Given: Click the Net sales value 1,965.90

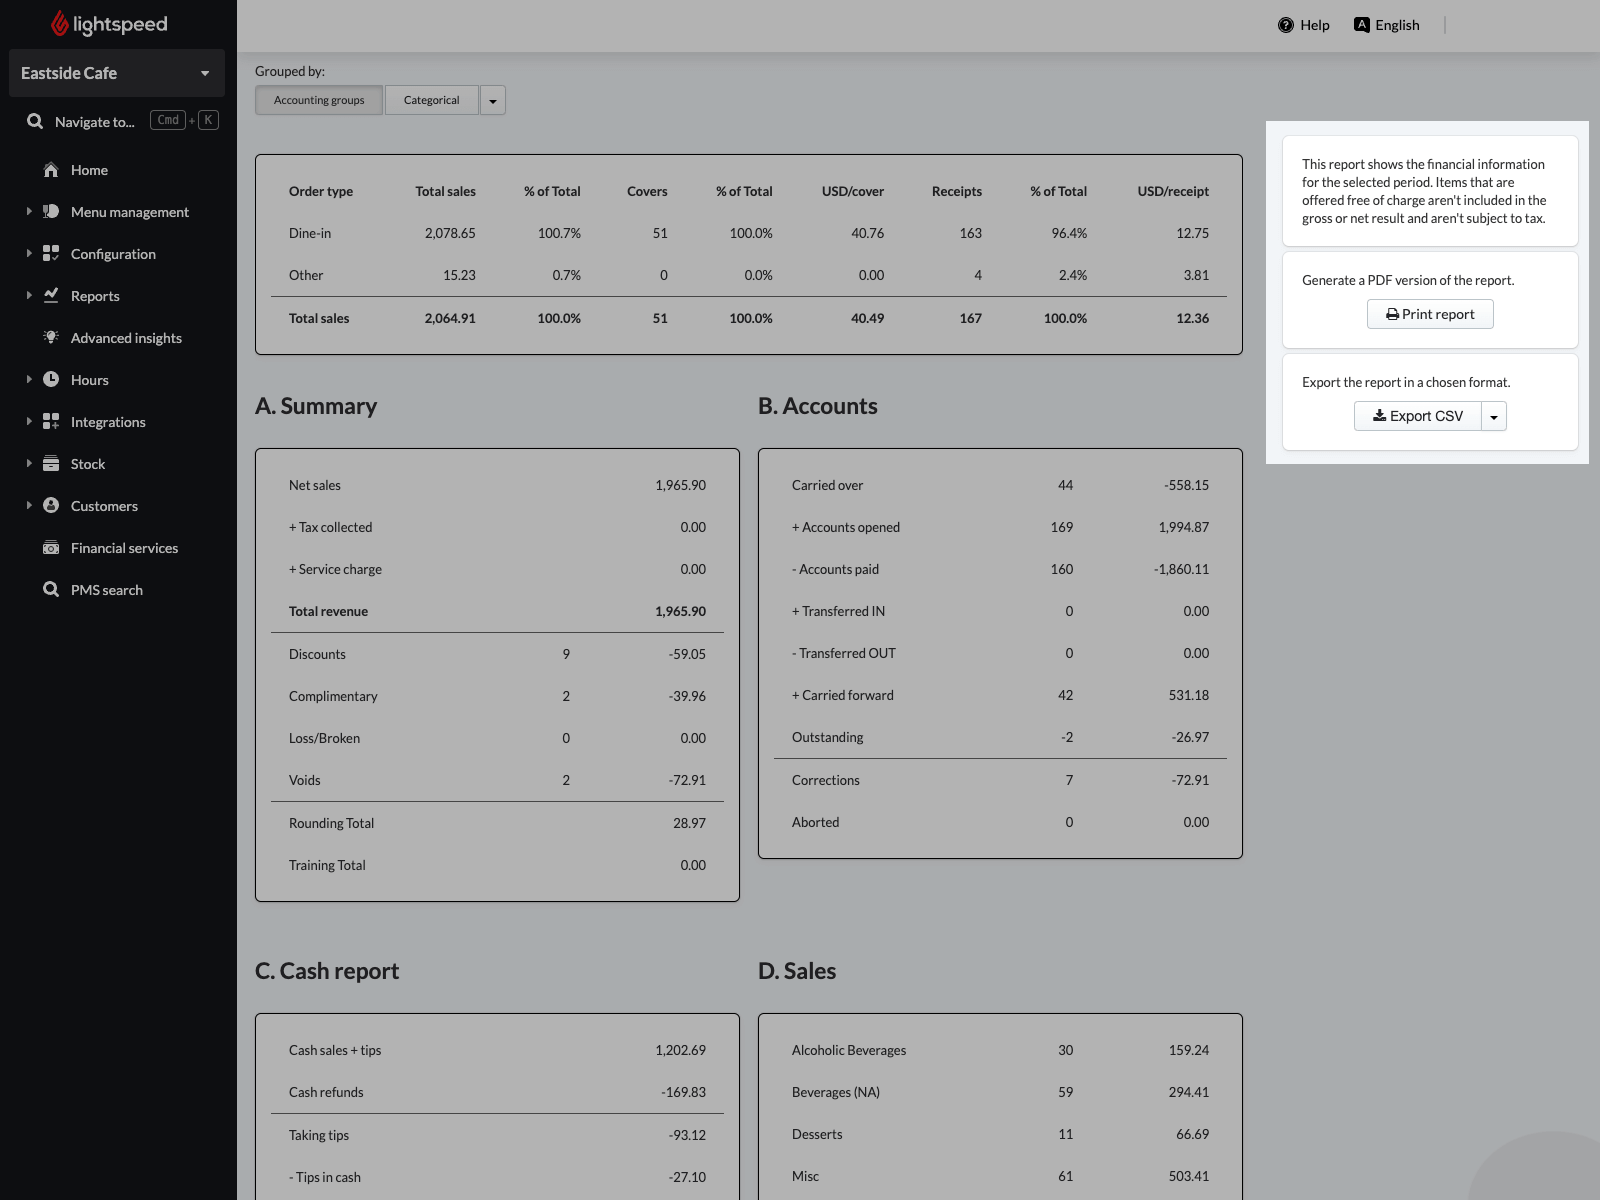Looking at the screenshot, I should [680, 485].
